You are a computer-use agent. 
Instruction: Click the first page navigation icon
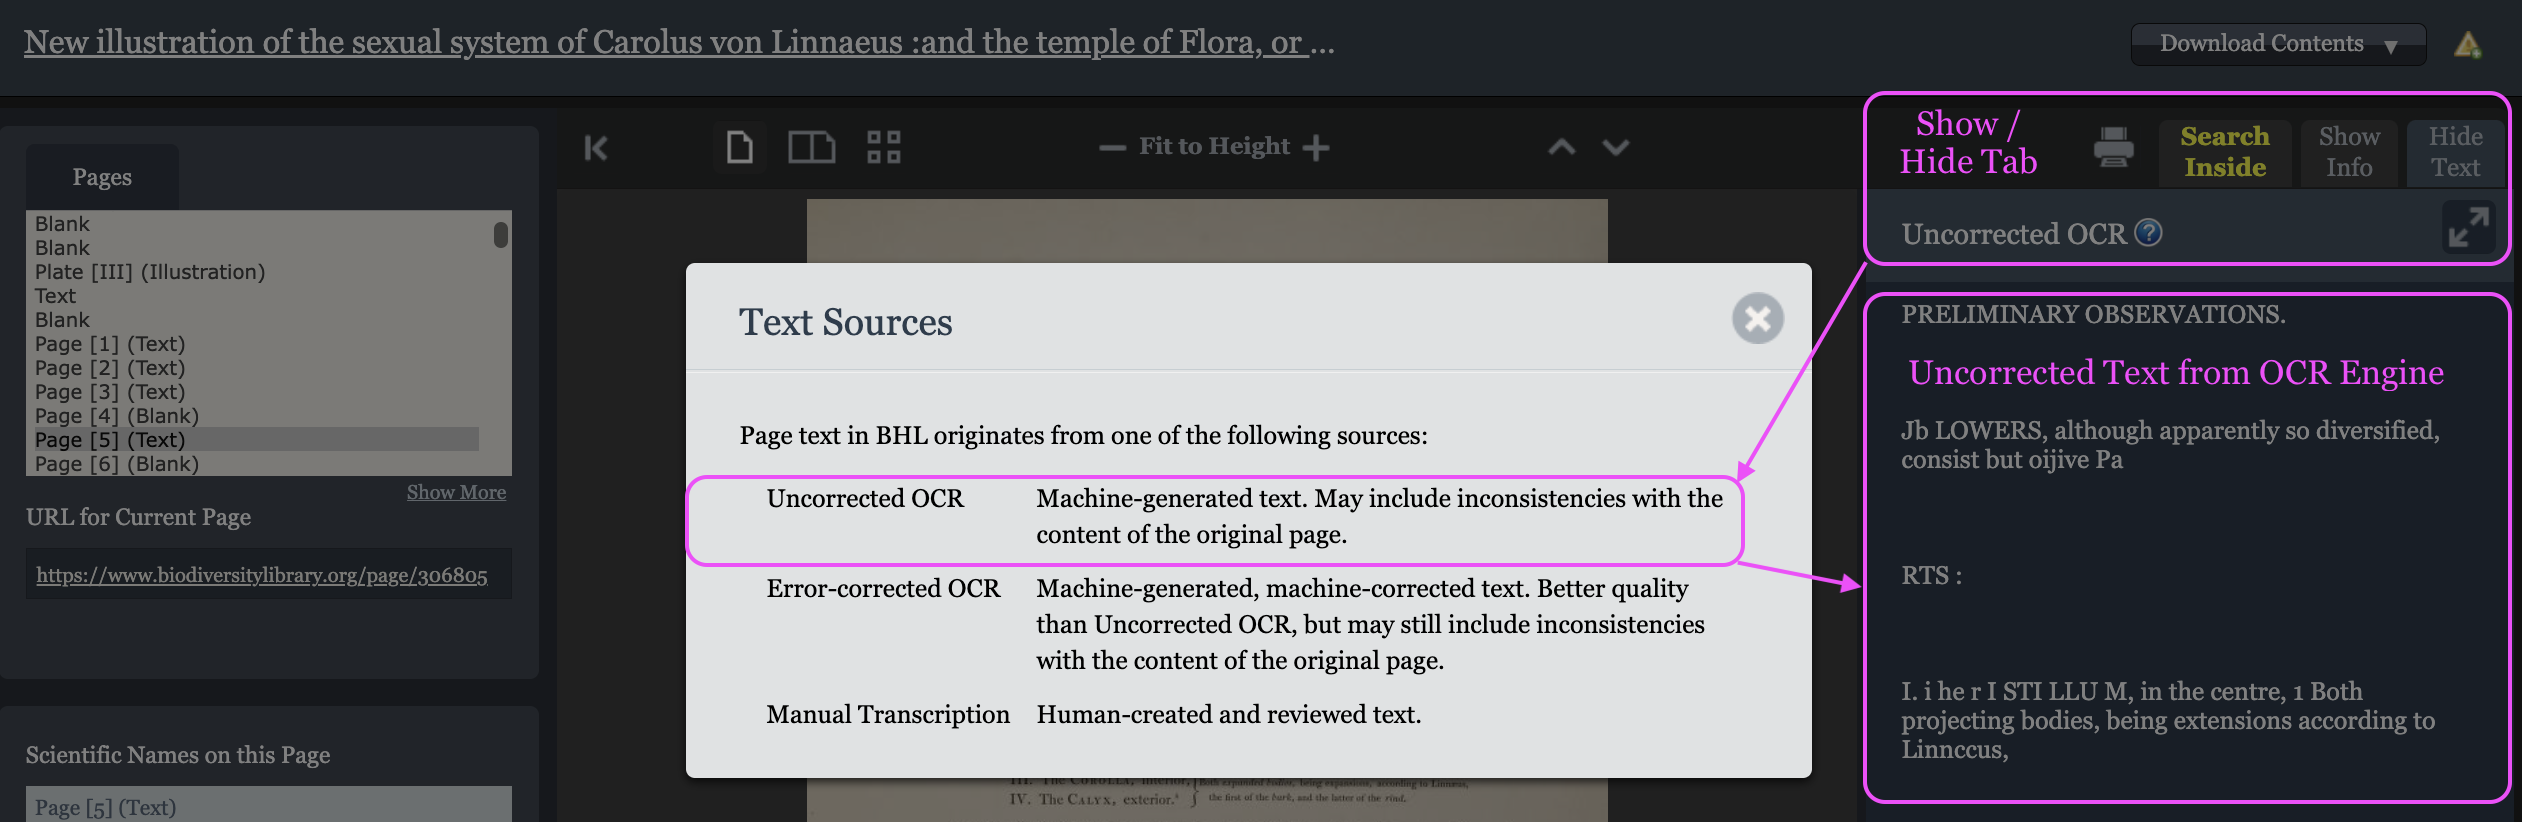(596, 148)
